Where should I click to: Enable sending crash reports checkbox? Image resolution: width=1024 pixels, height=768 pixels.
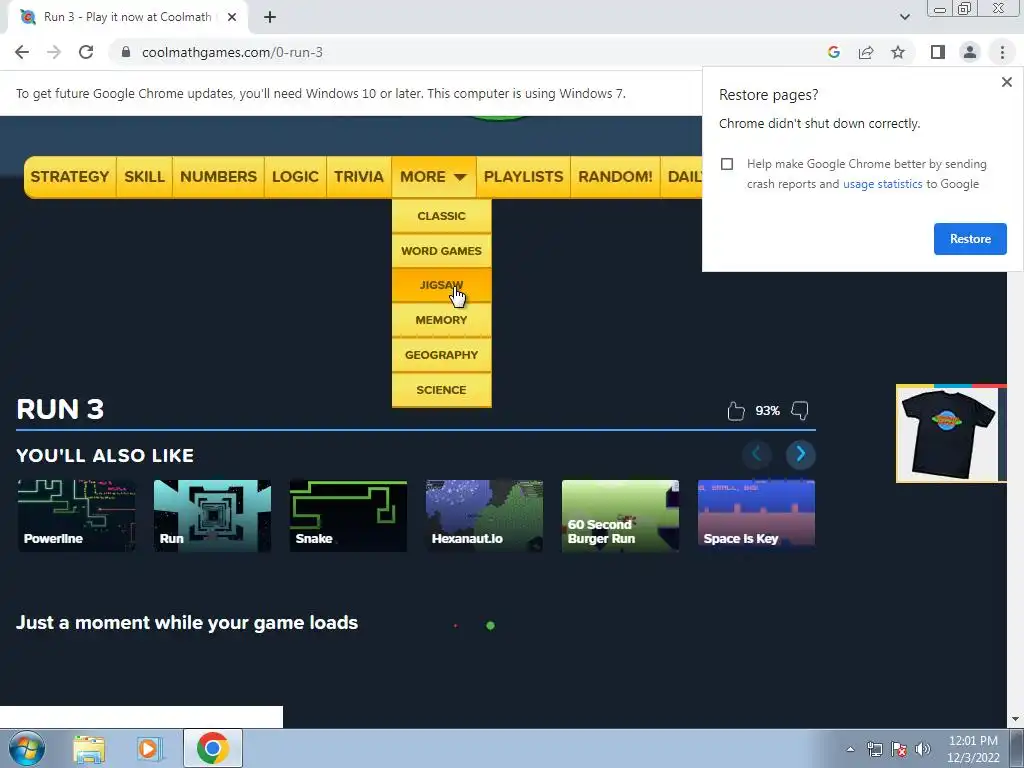[727, 164]
